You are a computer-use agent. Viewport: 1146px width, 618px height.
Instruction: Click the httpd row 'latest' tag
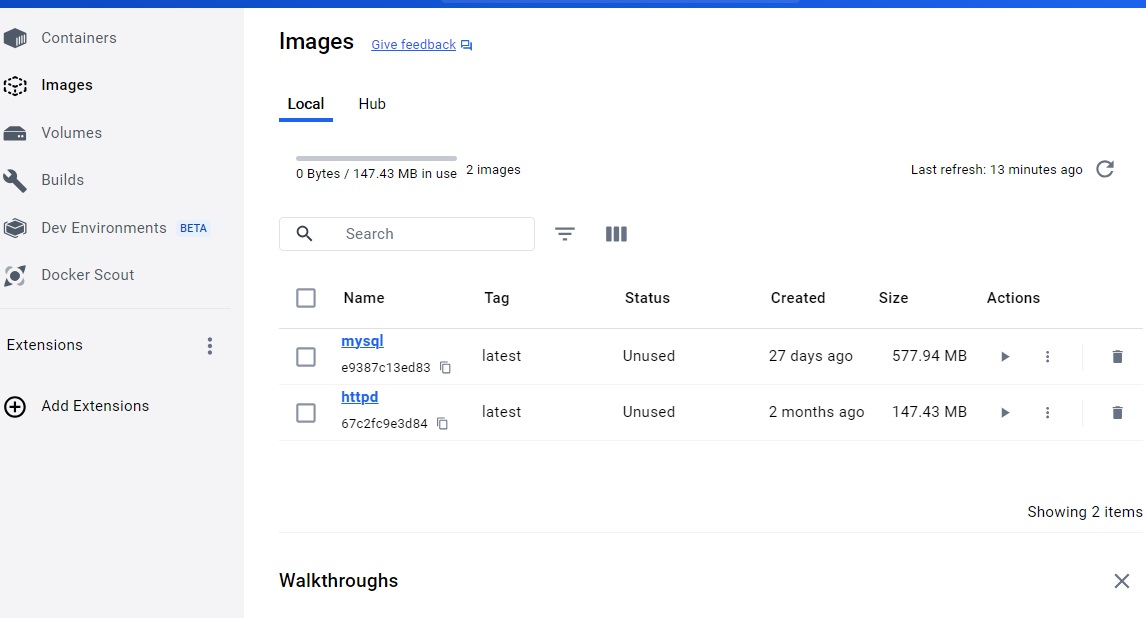coord(501,412)
